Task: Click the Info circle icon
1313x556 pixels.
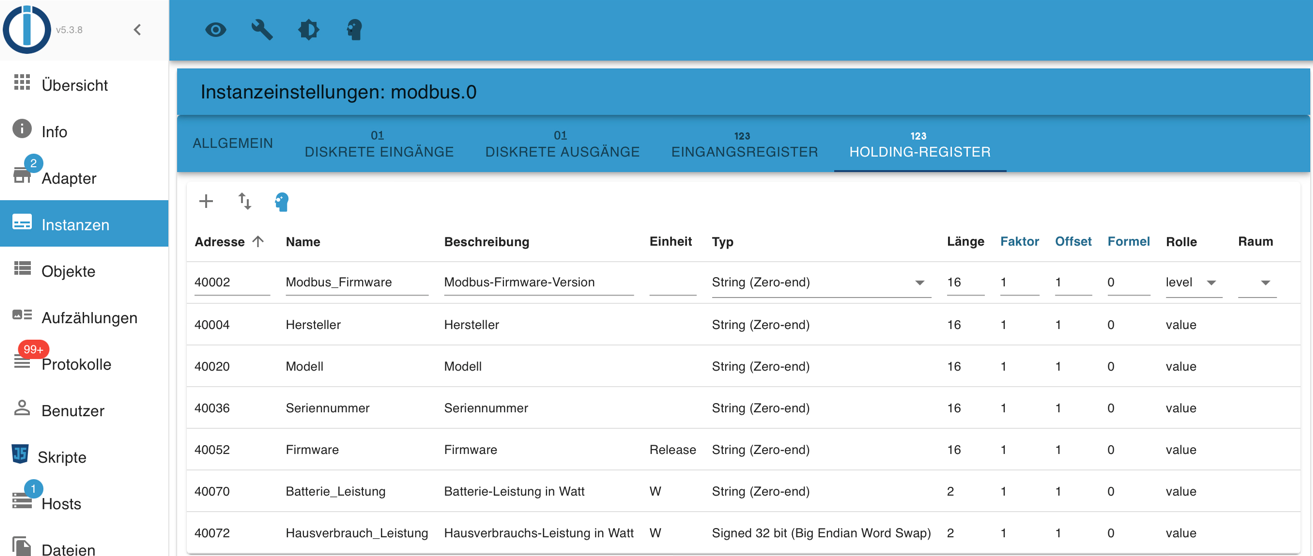Action: (22, 130)
